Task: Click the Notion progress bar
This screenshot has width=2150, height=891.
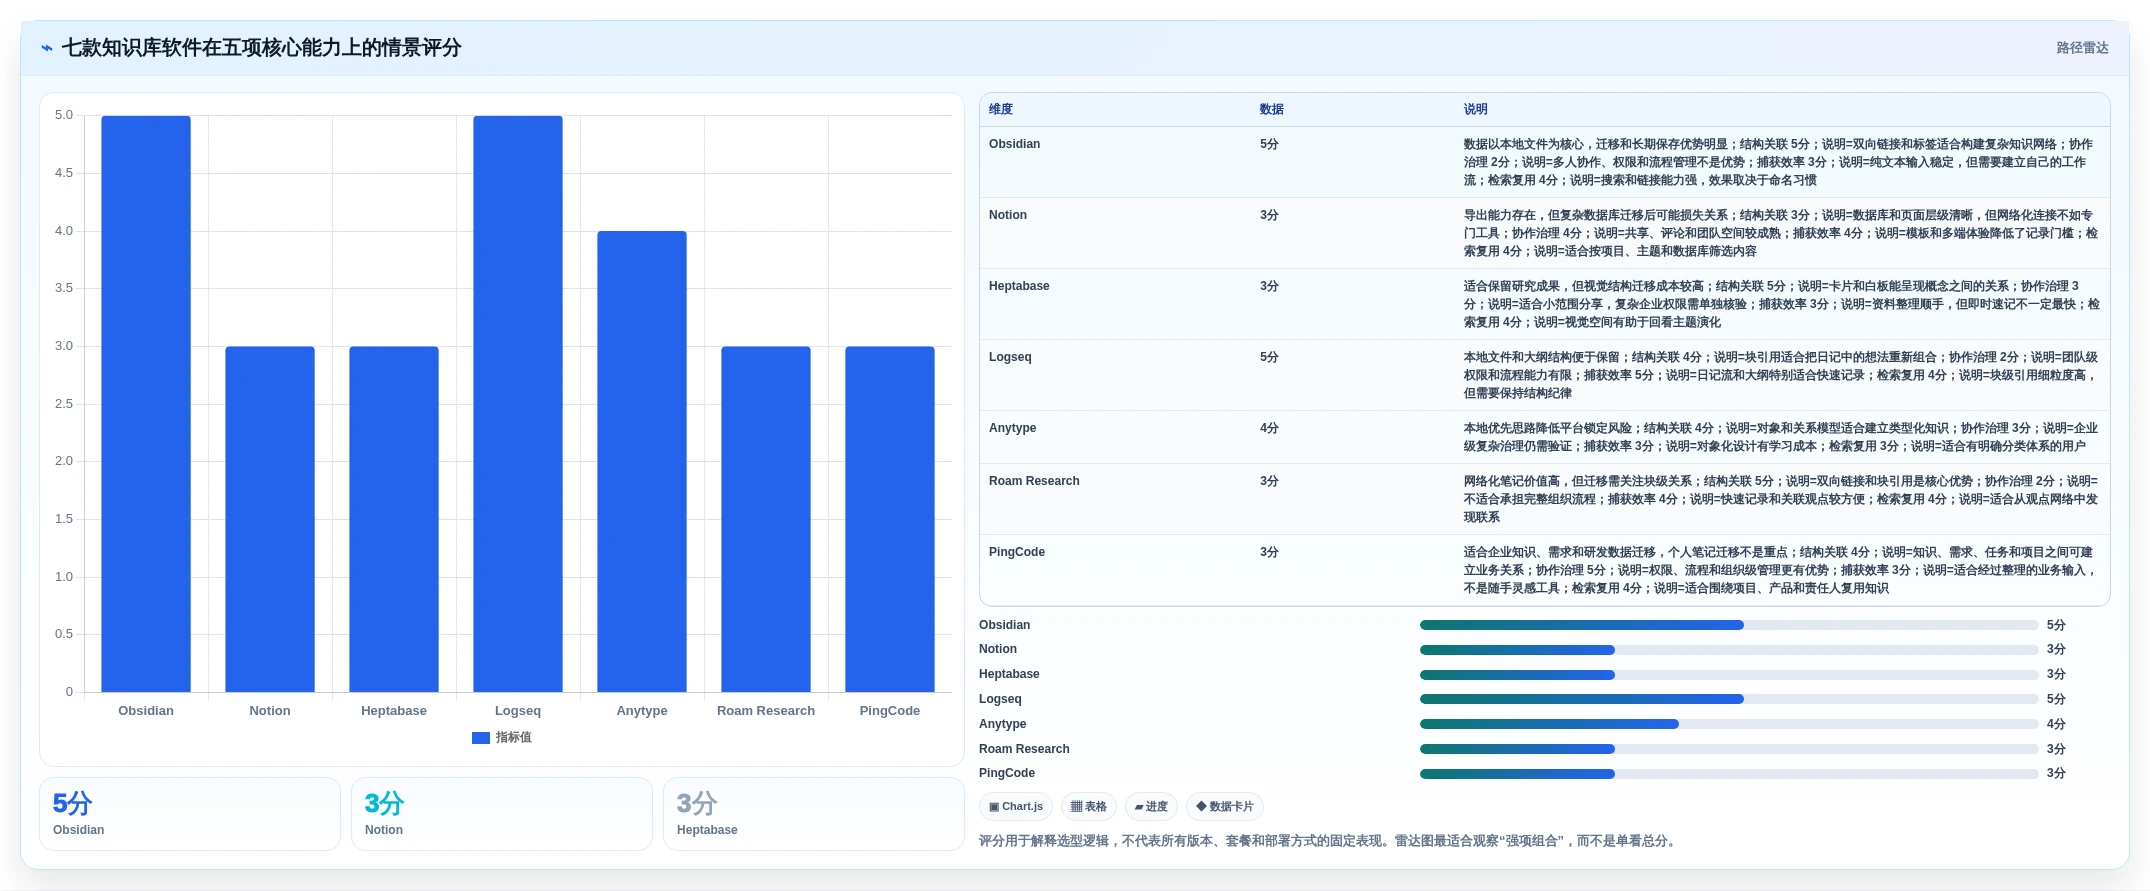Action: (x=1729, y=650)
